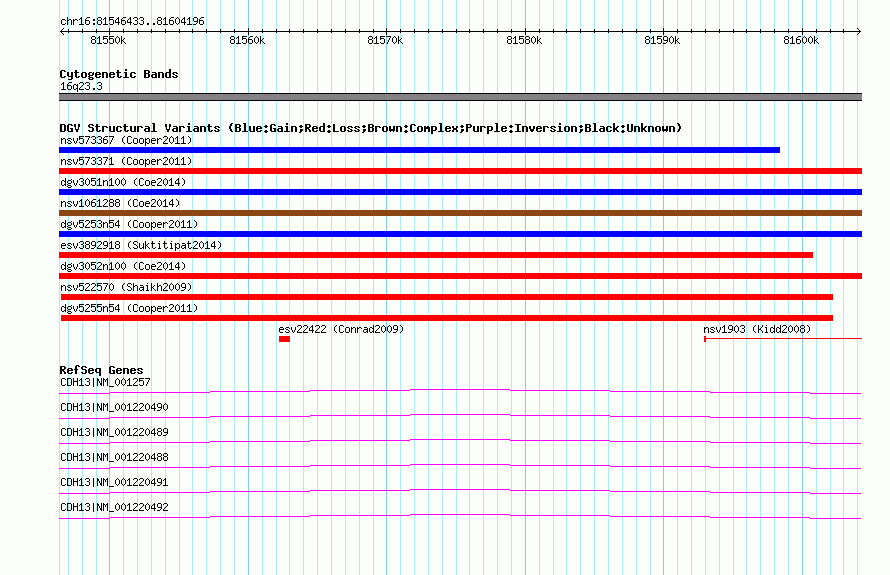
Task: Open the dgv5255n54 (Cooper2011) label
Action: click(x=129, y=308)
